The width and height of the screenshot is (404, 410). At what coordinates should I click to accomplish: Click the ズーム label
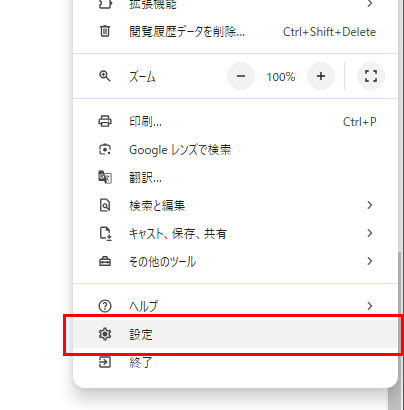click(142, 77)
